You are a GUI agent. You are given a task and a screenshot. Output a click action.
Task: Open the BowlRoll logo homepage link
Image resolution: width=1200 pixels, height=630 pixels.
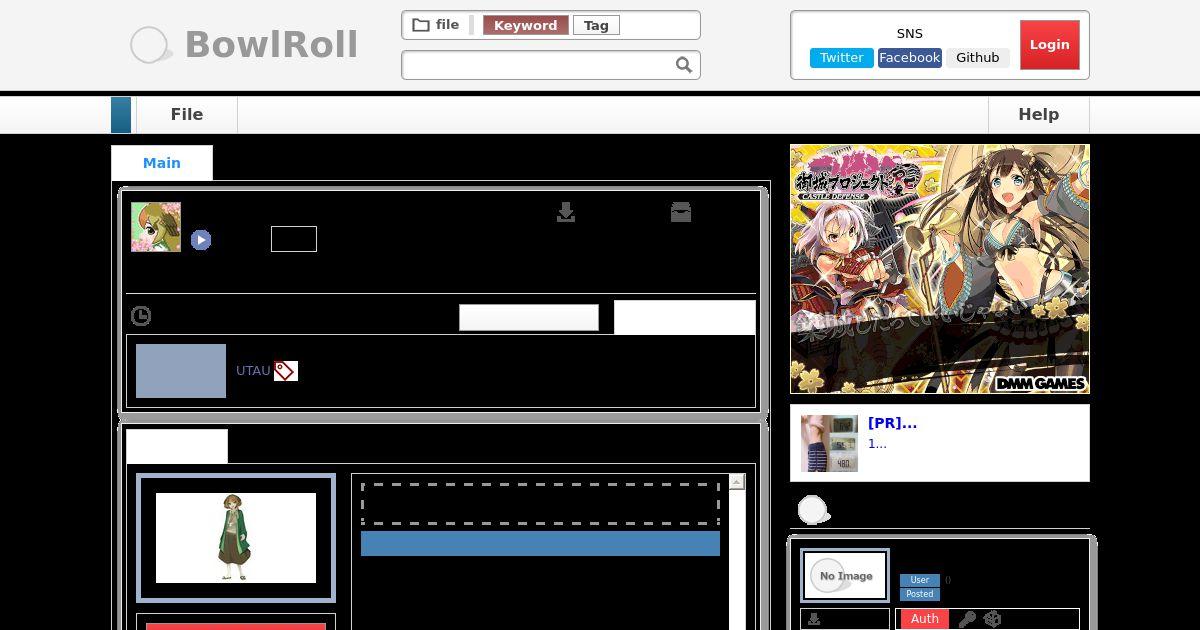click(244, 45)
